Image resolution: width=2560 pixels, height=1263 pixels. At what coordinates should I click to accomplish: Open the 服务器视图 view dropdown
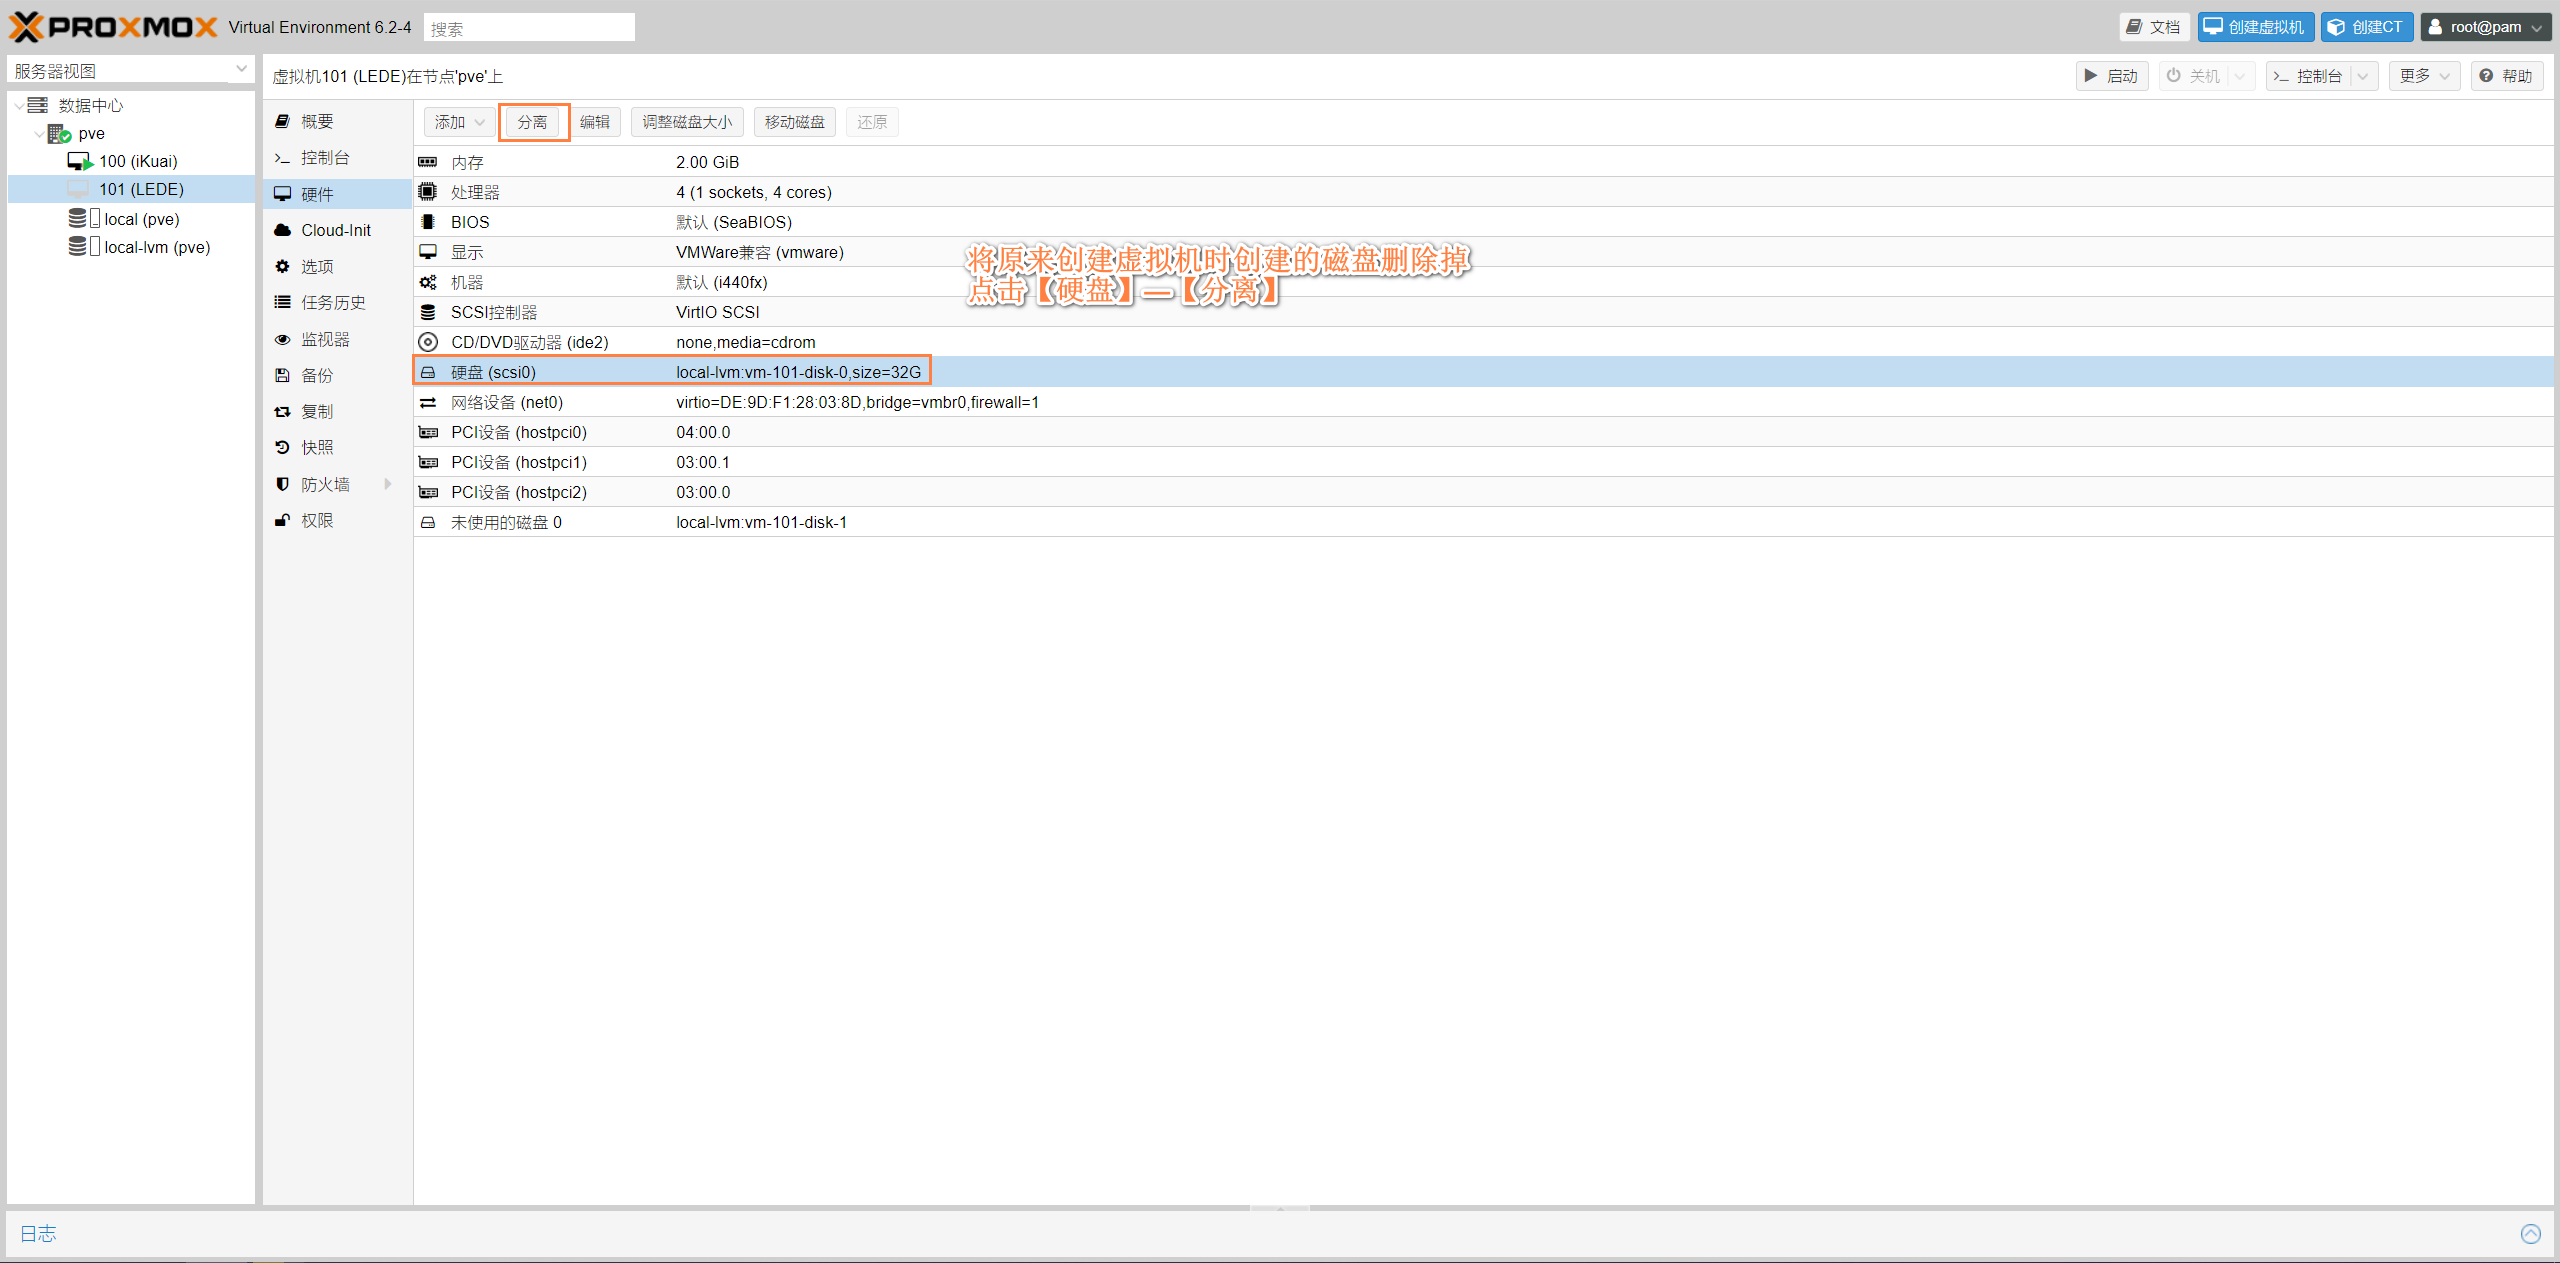coord(241,70)
